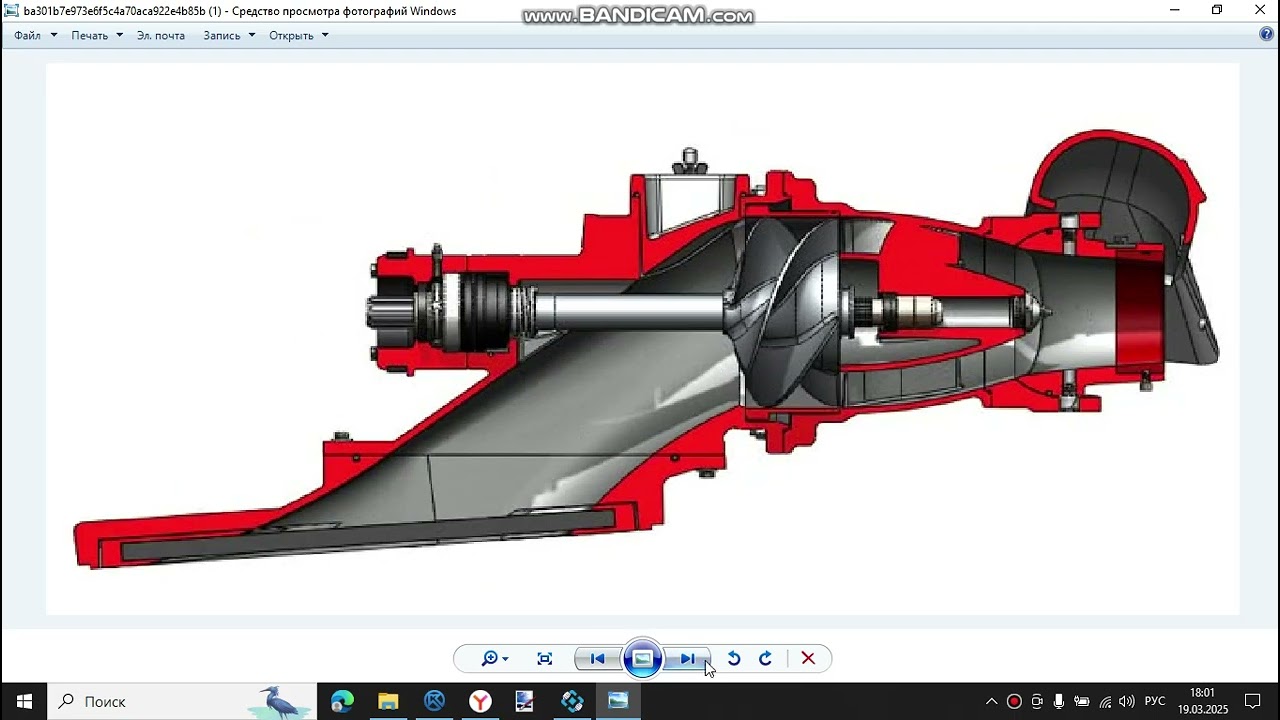Start the slide show
Screen dimensions: 1280x720
pyautogui.click(x=642, y=658)
